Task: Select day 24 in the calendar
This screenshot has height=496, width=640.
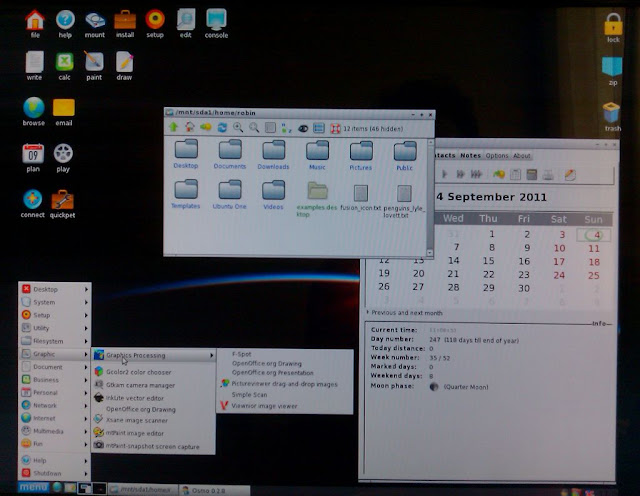Action: point(559,275)
